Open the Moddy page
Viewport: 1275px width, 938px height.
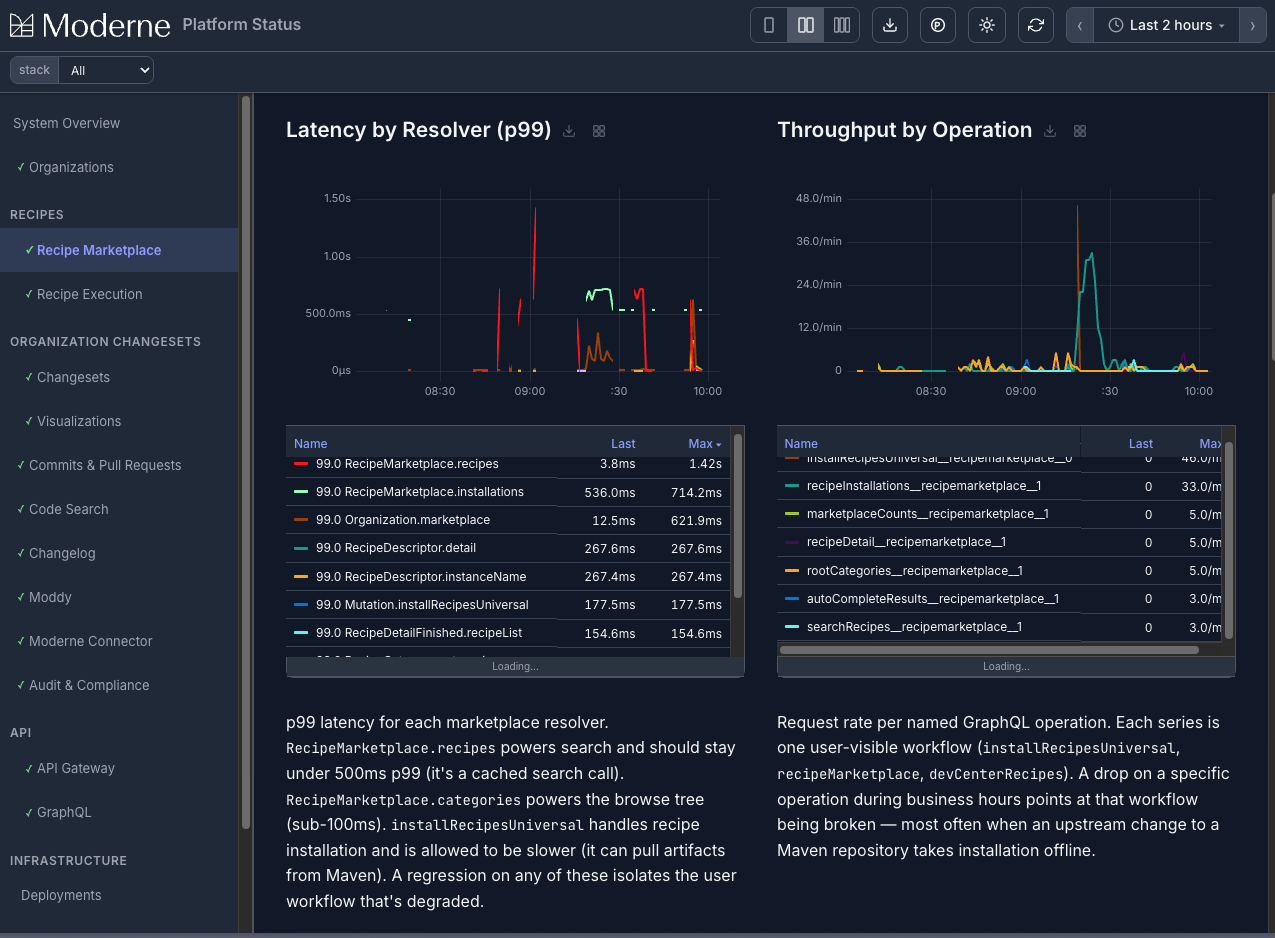(x=50, y=597)
